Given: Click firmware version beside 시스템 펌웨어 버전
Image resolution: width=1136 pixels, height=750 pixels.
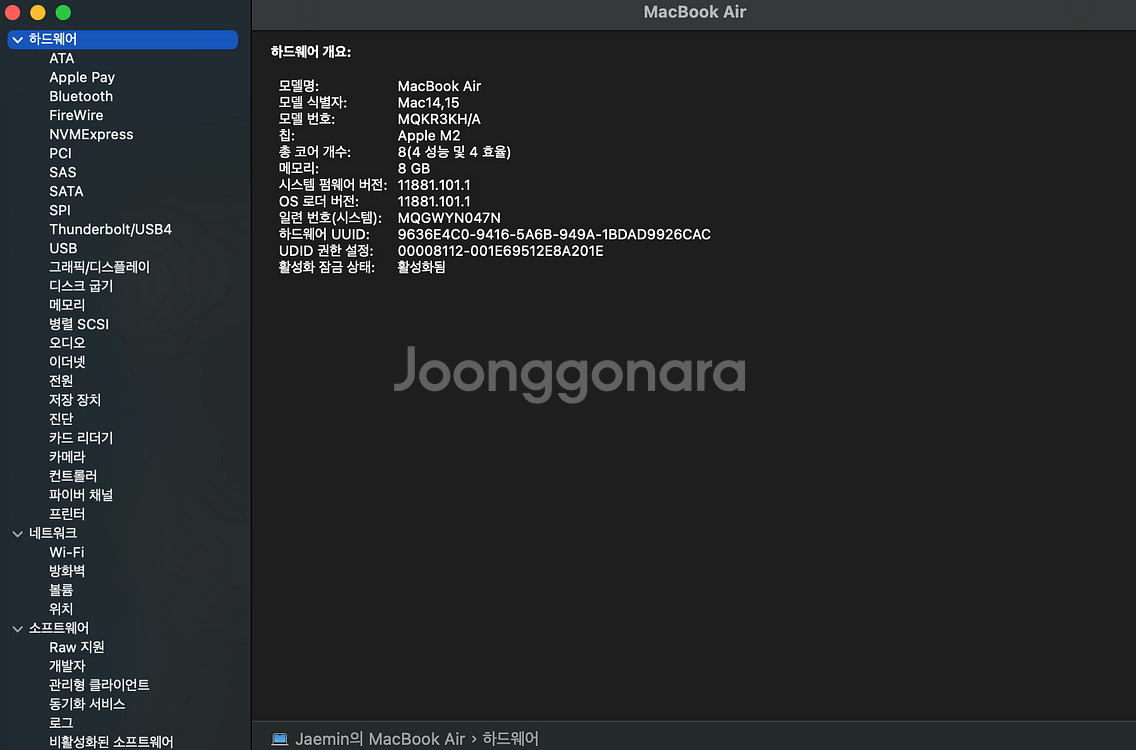Looking at the screenshot, I should point(434,186).
